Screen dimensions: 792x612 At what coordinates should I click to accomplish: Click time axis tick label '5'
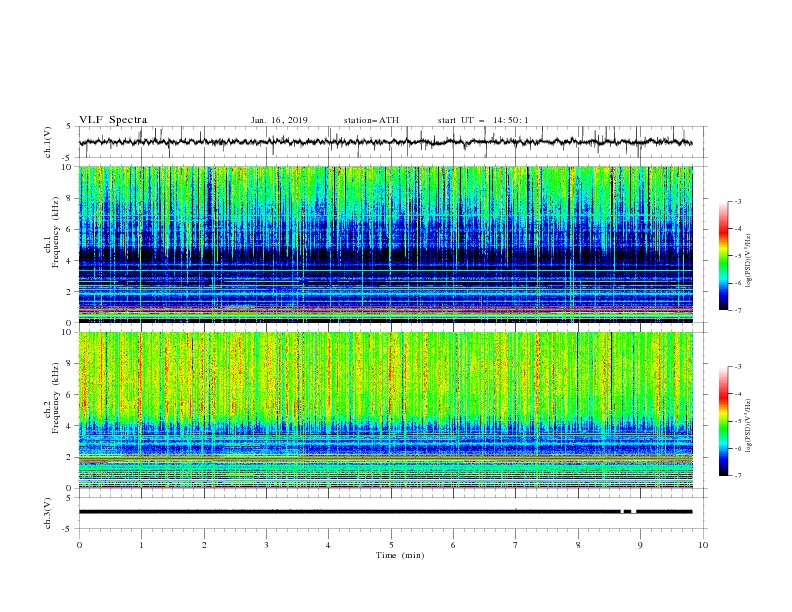[391, 545]
